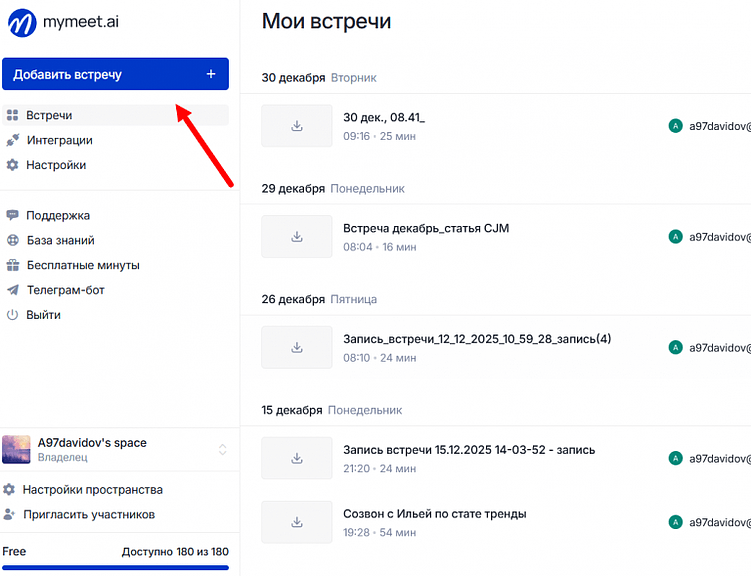Image resolution: width=751 pixels, height=576 pixels.
Task: Click A97davidov's space workspace picture
Action: pos(16,449)
